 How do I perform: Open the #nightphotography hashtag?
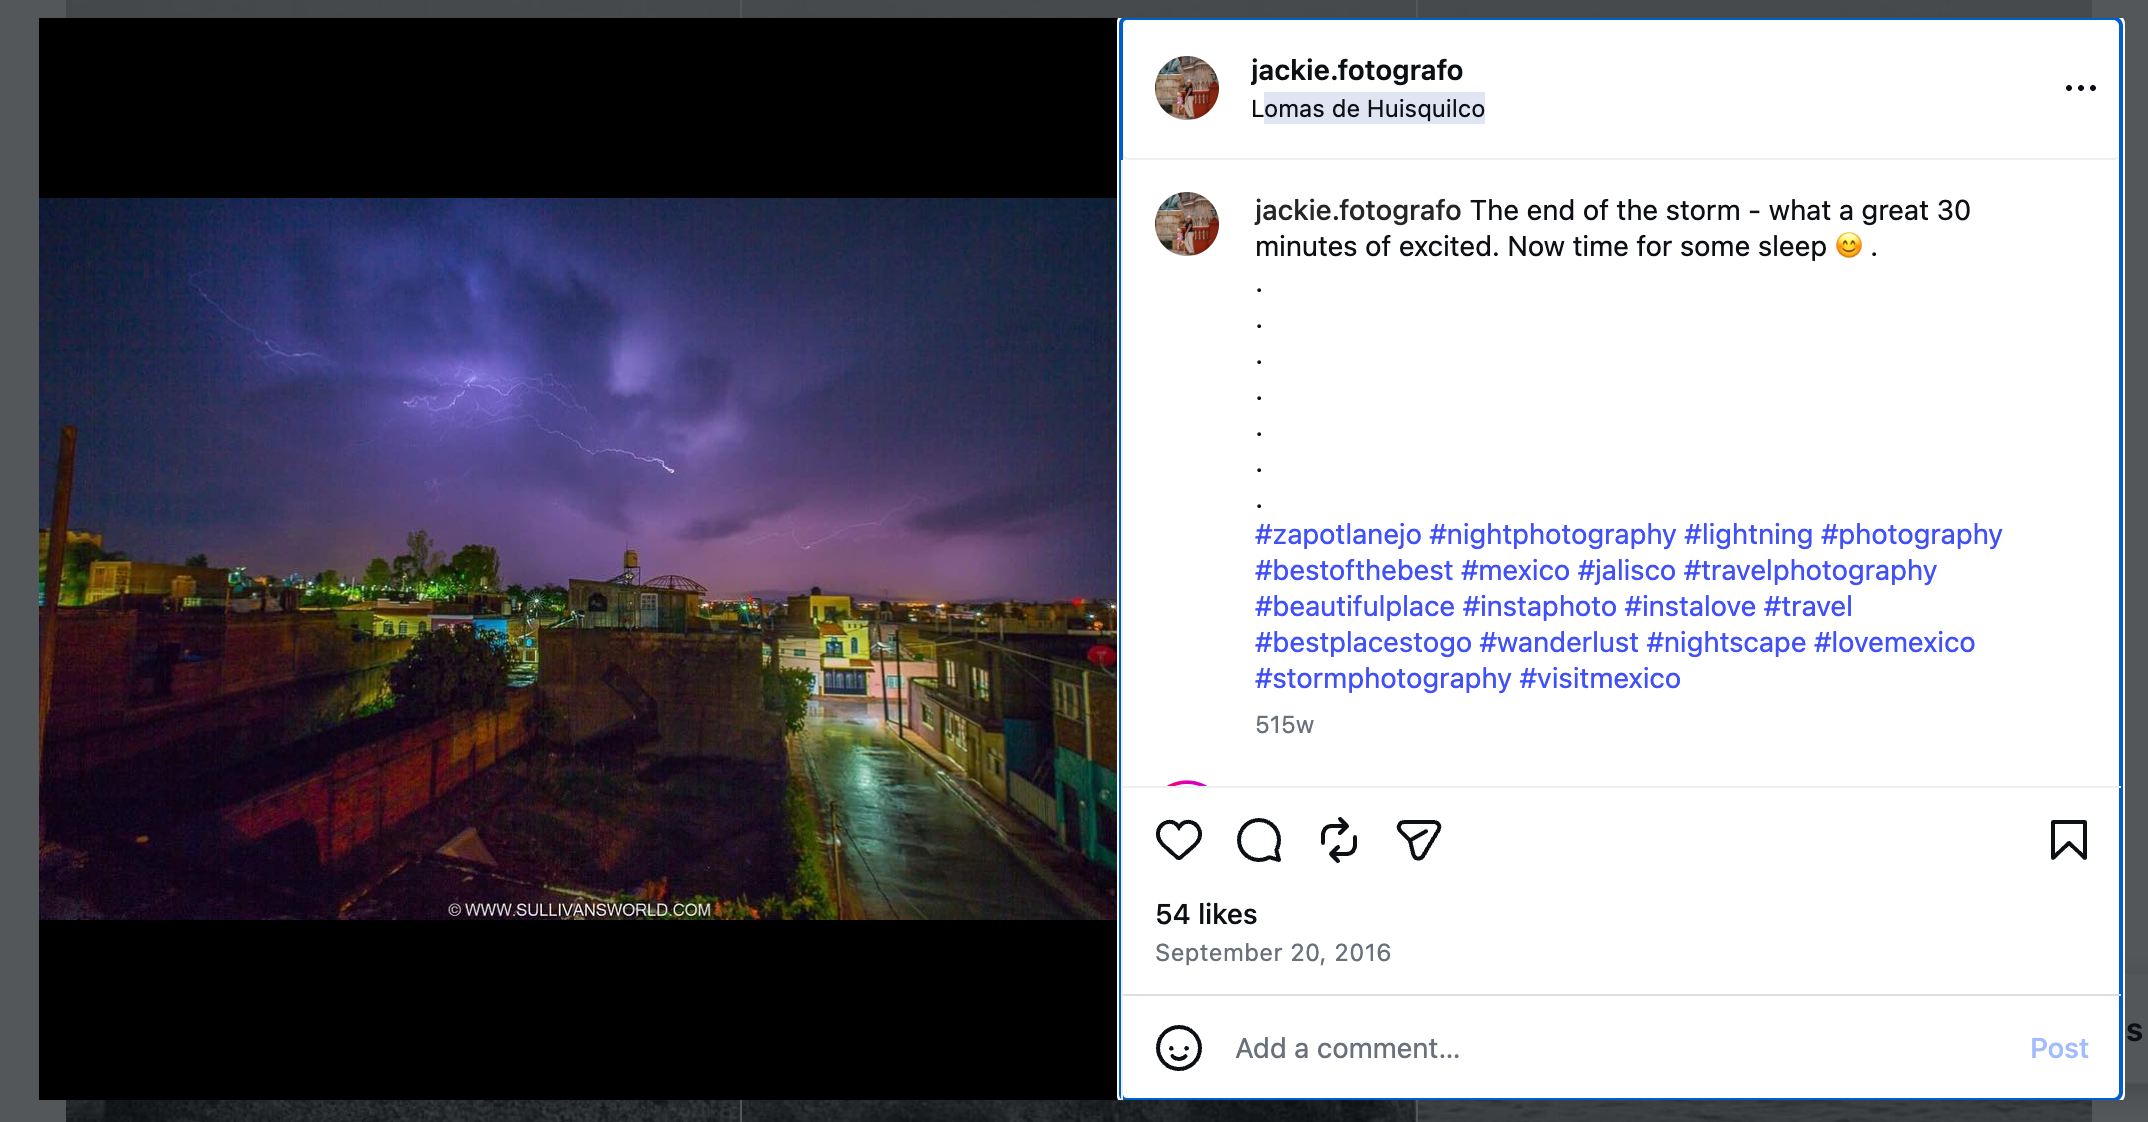1552,535
